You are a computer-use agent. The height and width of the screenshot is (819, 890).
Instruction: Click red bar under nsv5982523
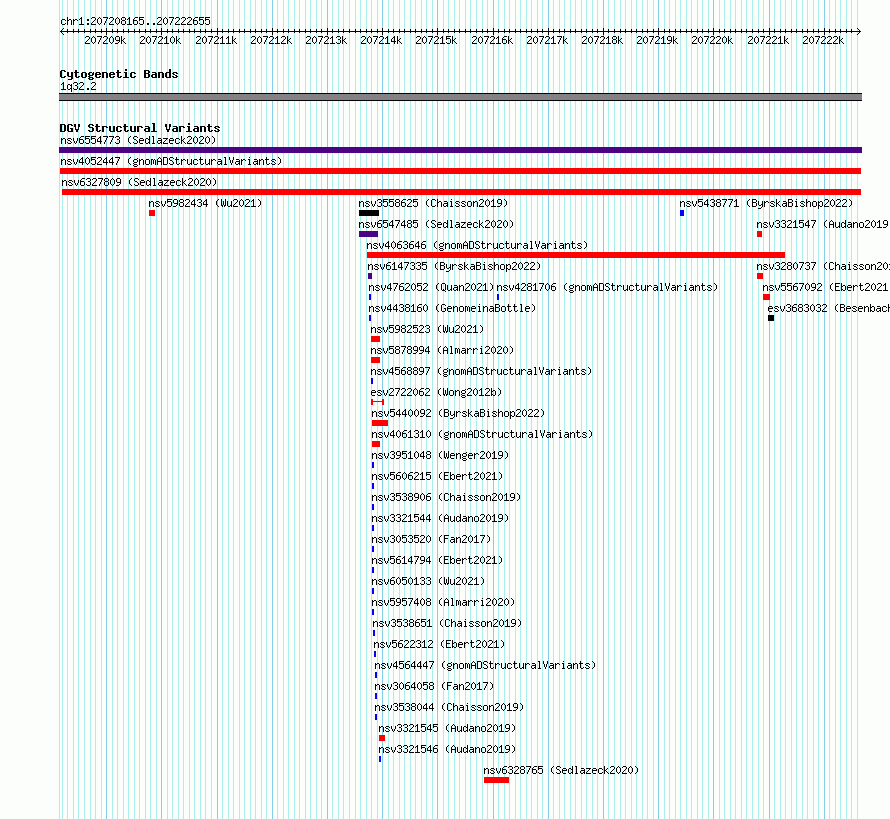tap(375, 339)
